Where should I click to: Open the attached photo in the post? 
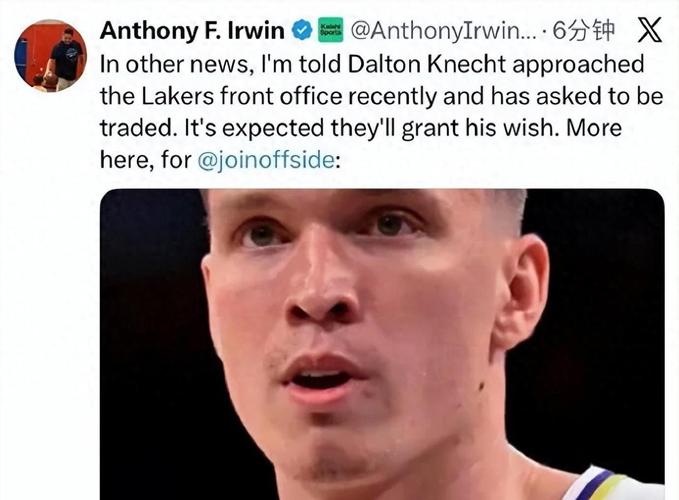click(382, 344)
